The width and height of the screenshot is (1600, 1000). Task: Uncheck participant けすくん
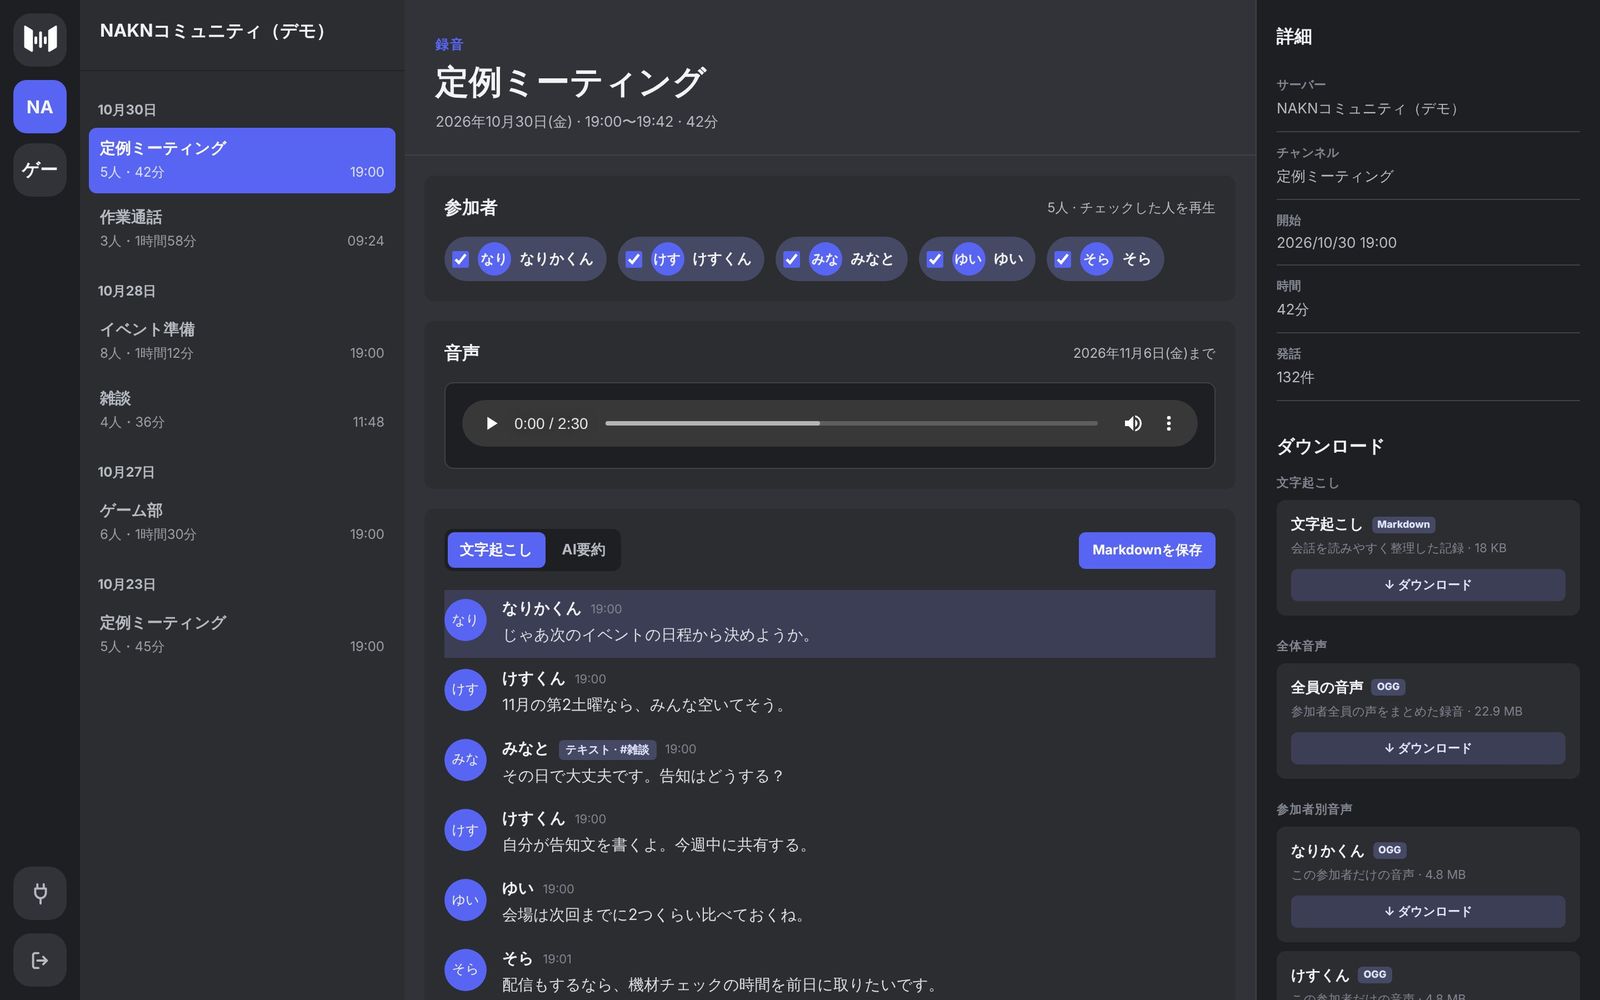(x=634, y=259)
